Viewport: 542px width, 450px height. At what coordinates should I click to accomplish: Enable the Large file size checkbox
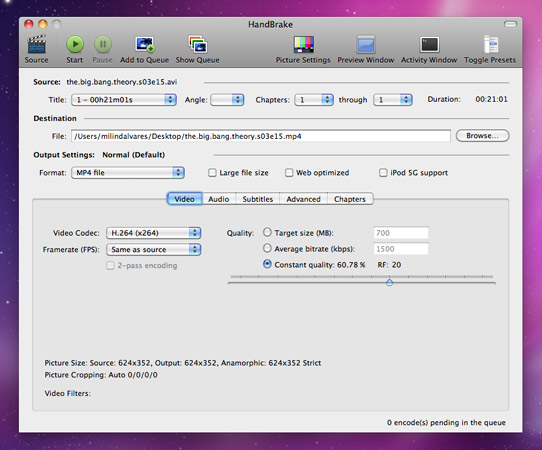[212, 172]
